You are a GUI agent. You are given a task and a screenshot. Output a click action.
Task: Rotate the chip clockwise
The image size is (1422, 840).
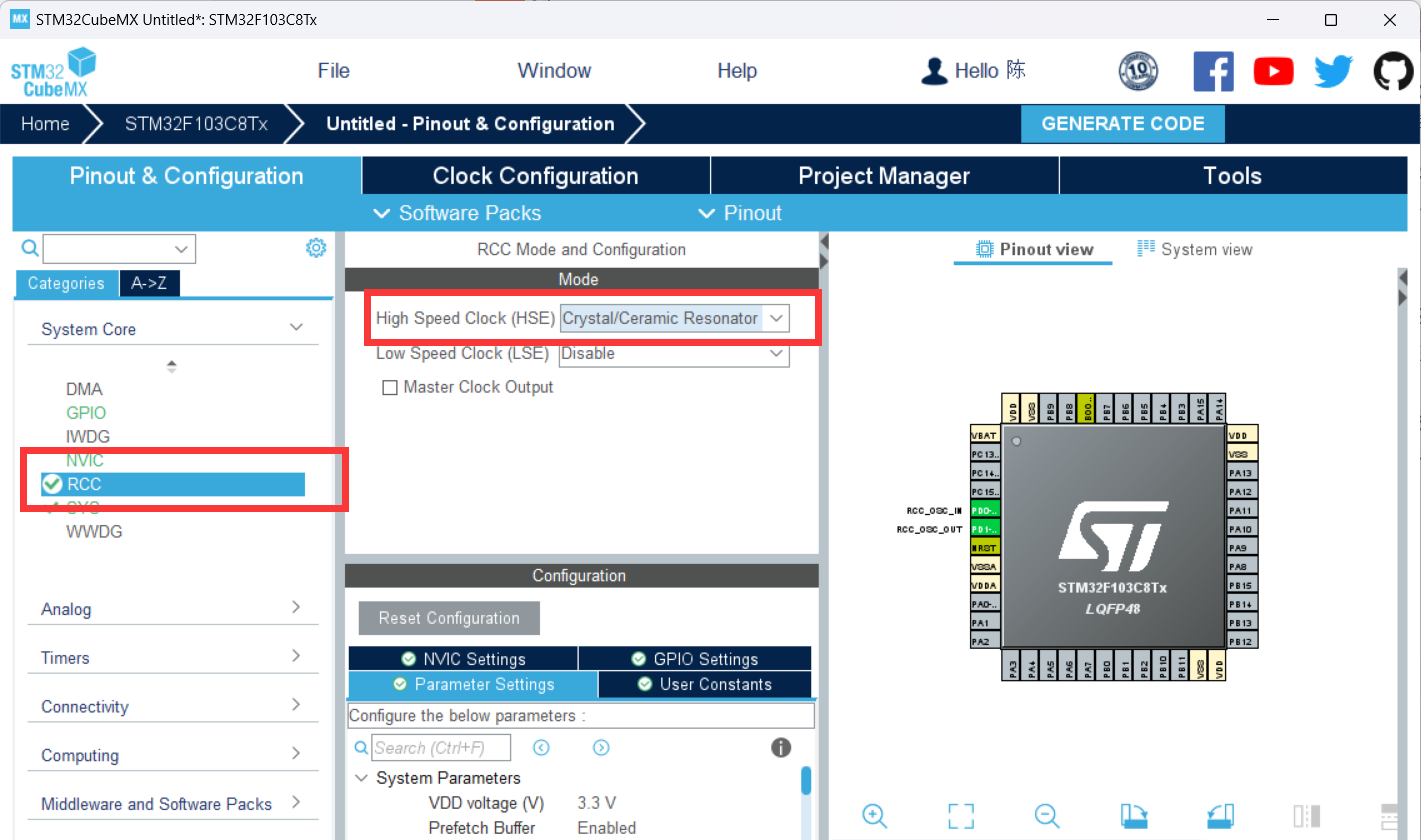click(1133, 816)
